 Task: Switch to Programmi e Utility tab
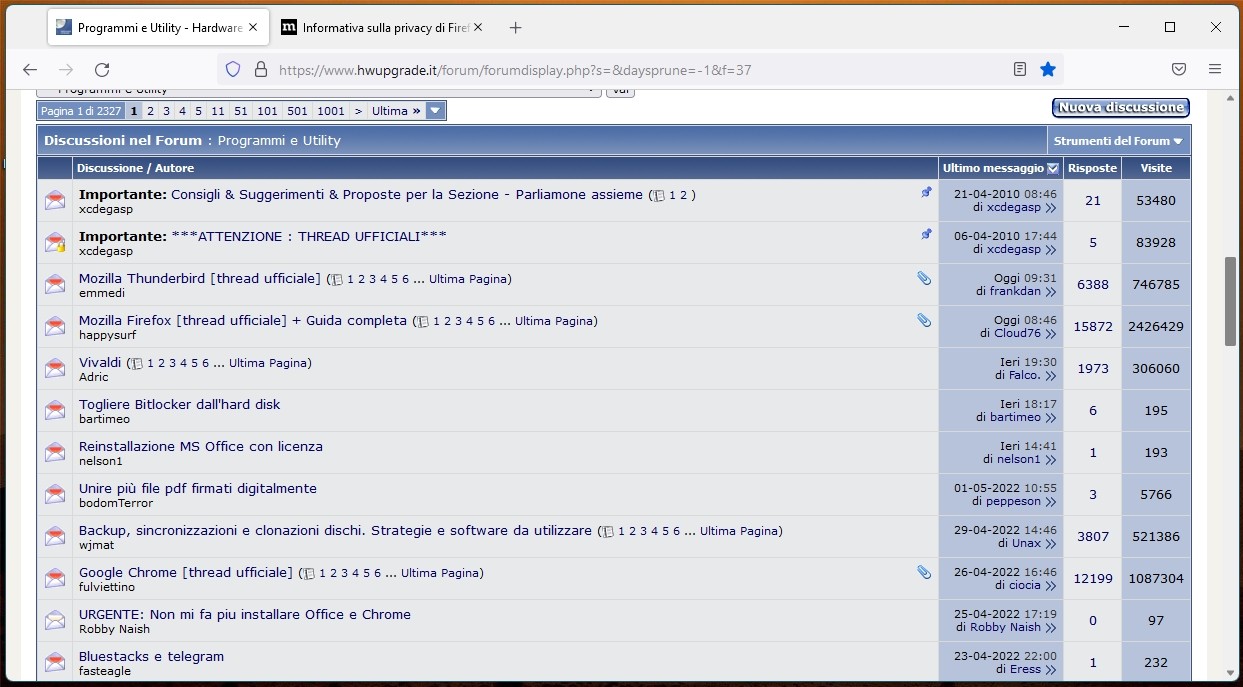click(x=157, y=28)
